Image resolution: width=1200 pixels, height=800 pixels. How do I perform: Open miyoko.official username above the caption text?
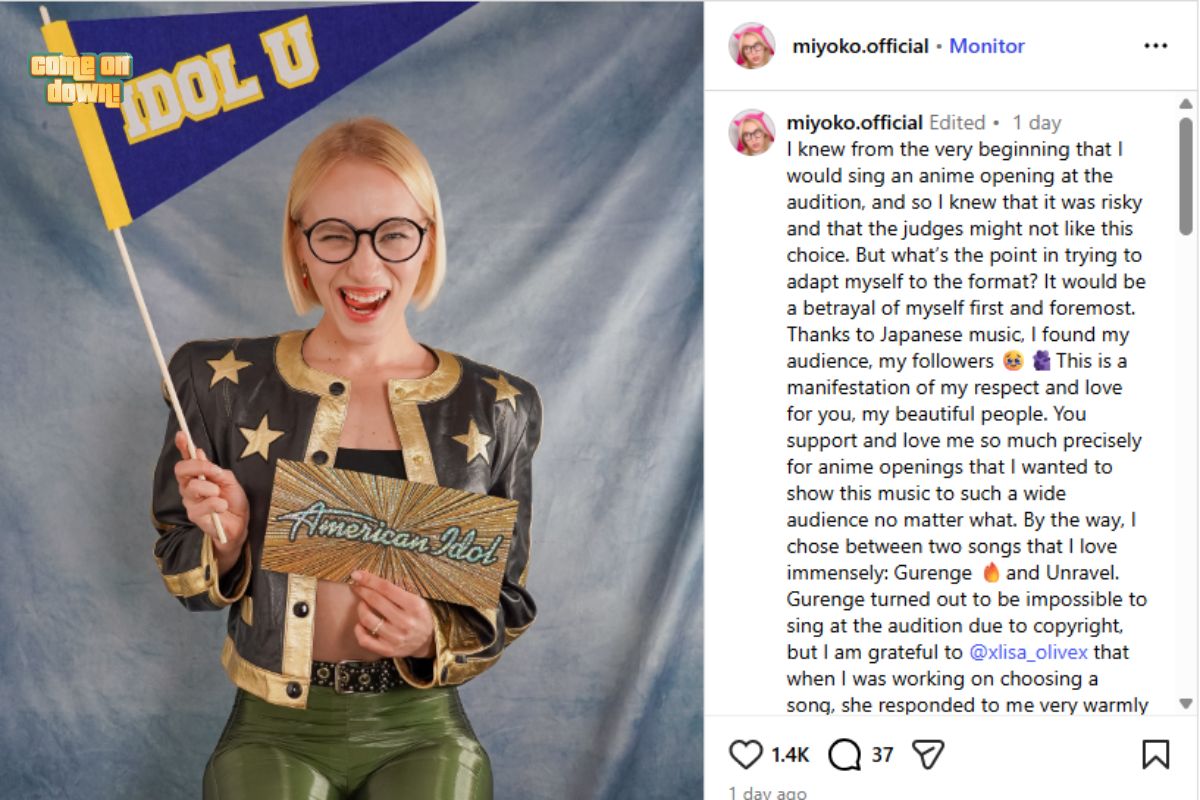(855, 123)
